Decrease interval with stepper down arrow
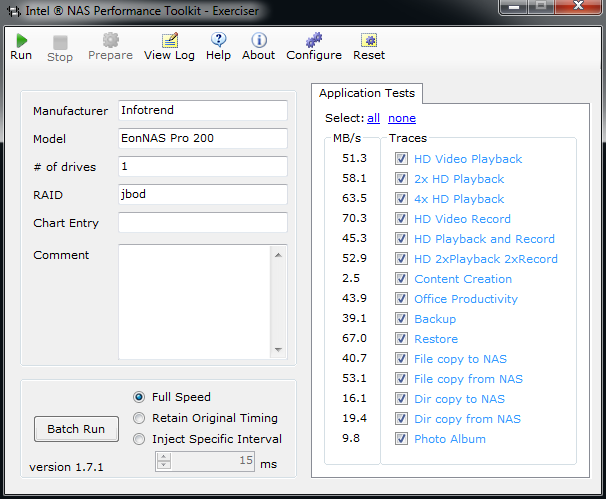The height and width of the screenshot is (499, 606). [x=164, y=465]
